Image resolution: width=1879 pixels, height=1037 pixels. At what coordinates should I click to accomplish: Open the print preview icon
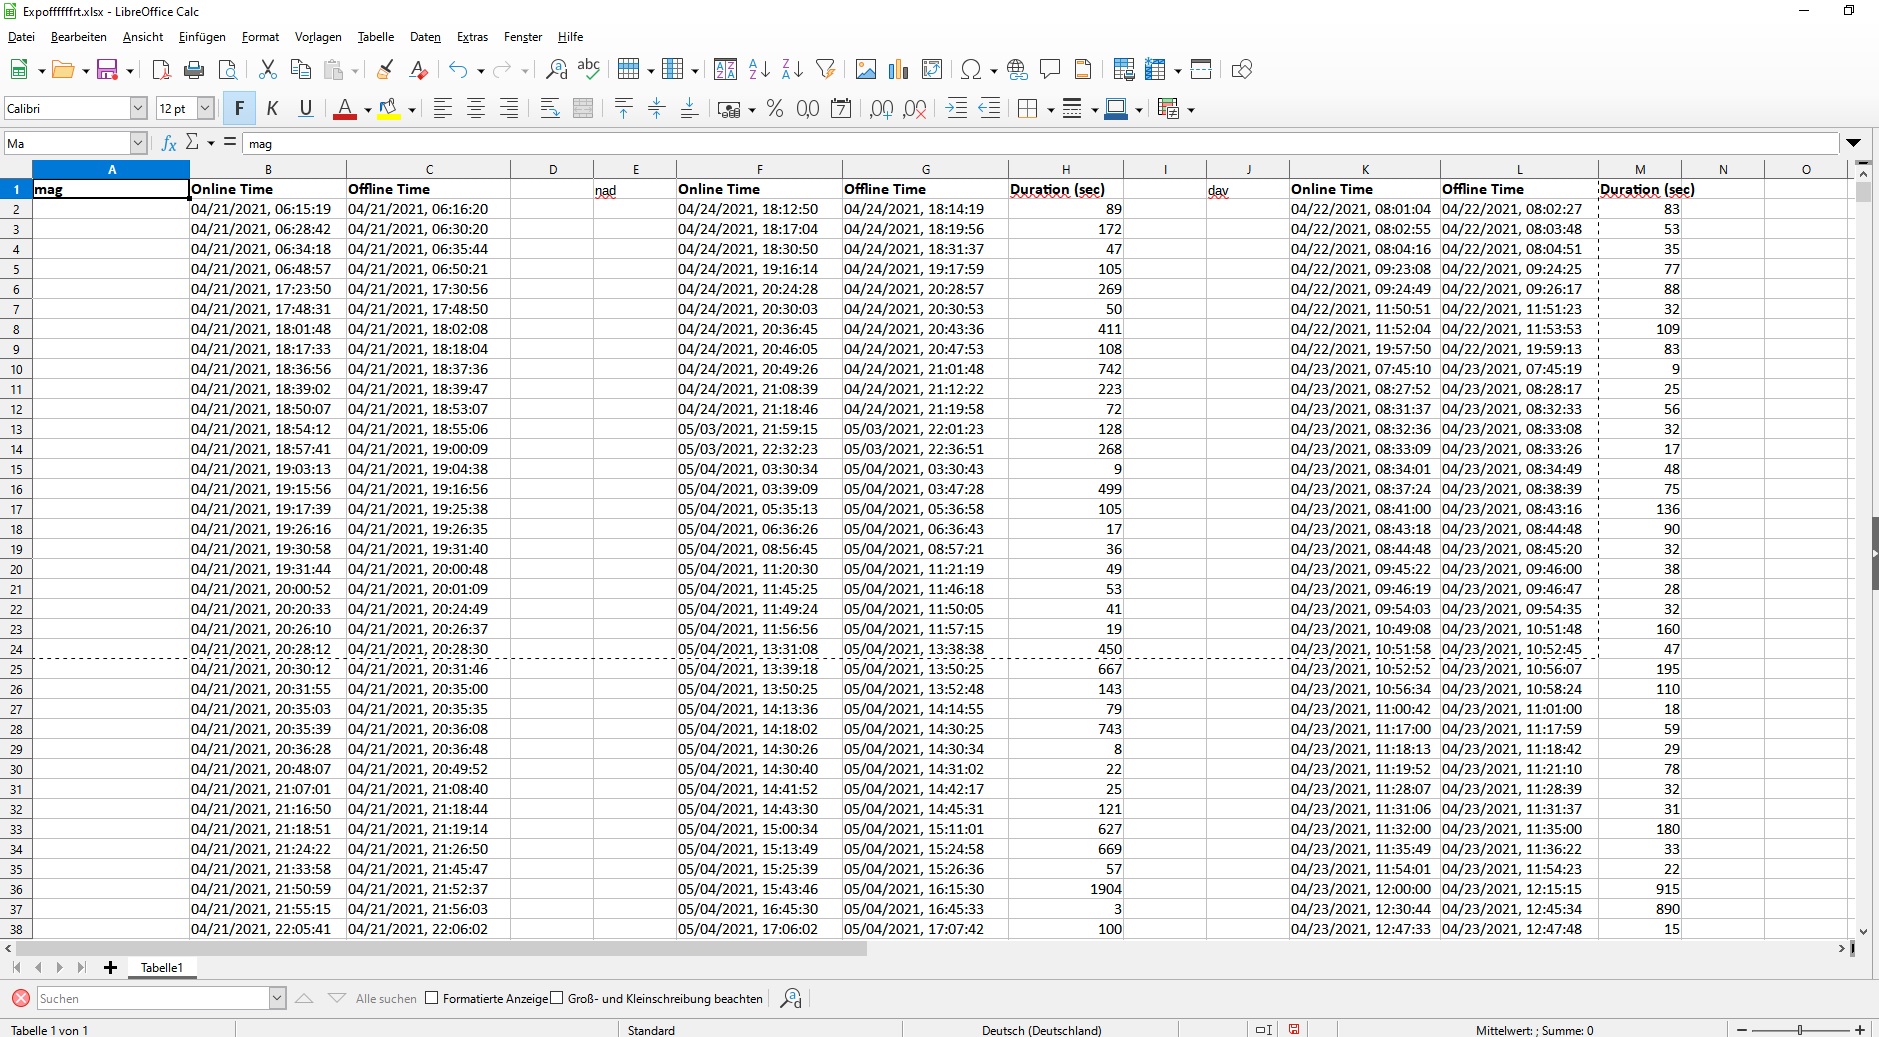pos(228,70)
